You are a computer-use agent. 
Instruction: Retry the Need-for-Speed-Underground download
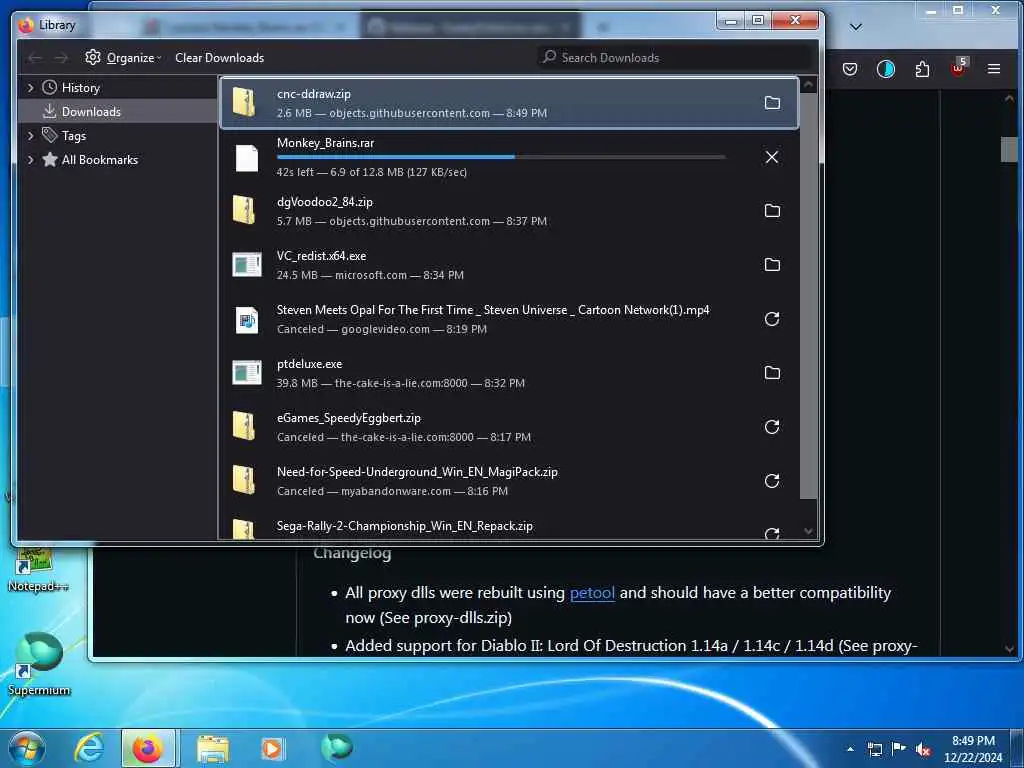point(772,481)
